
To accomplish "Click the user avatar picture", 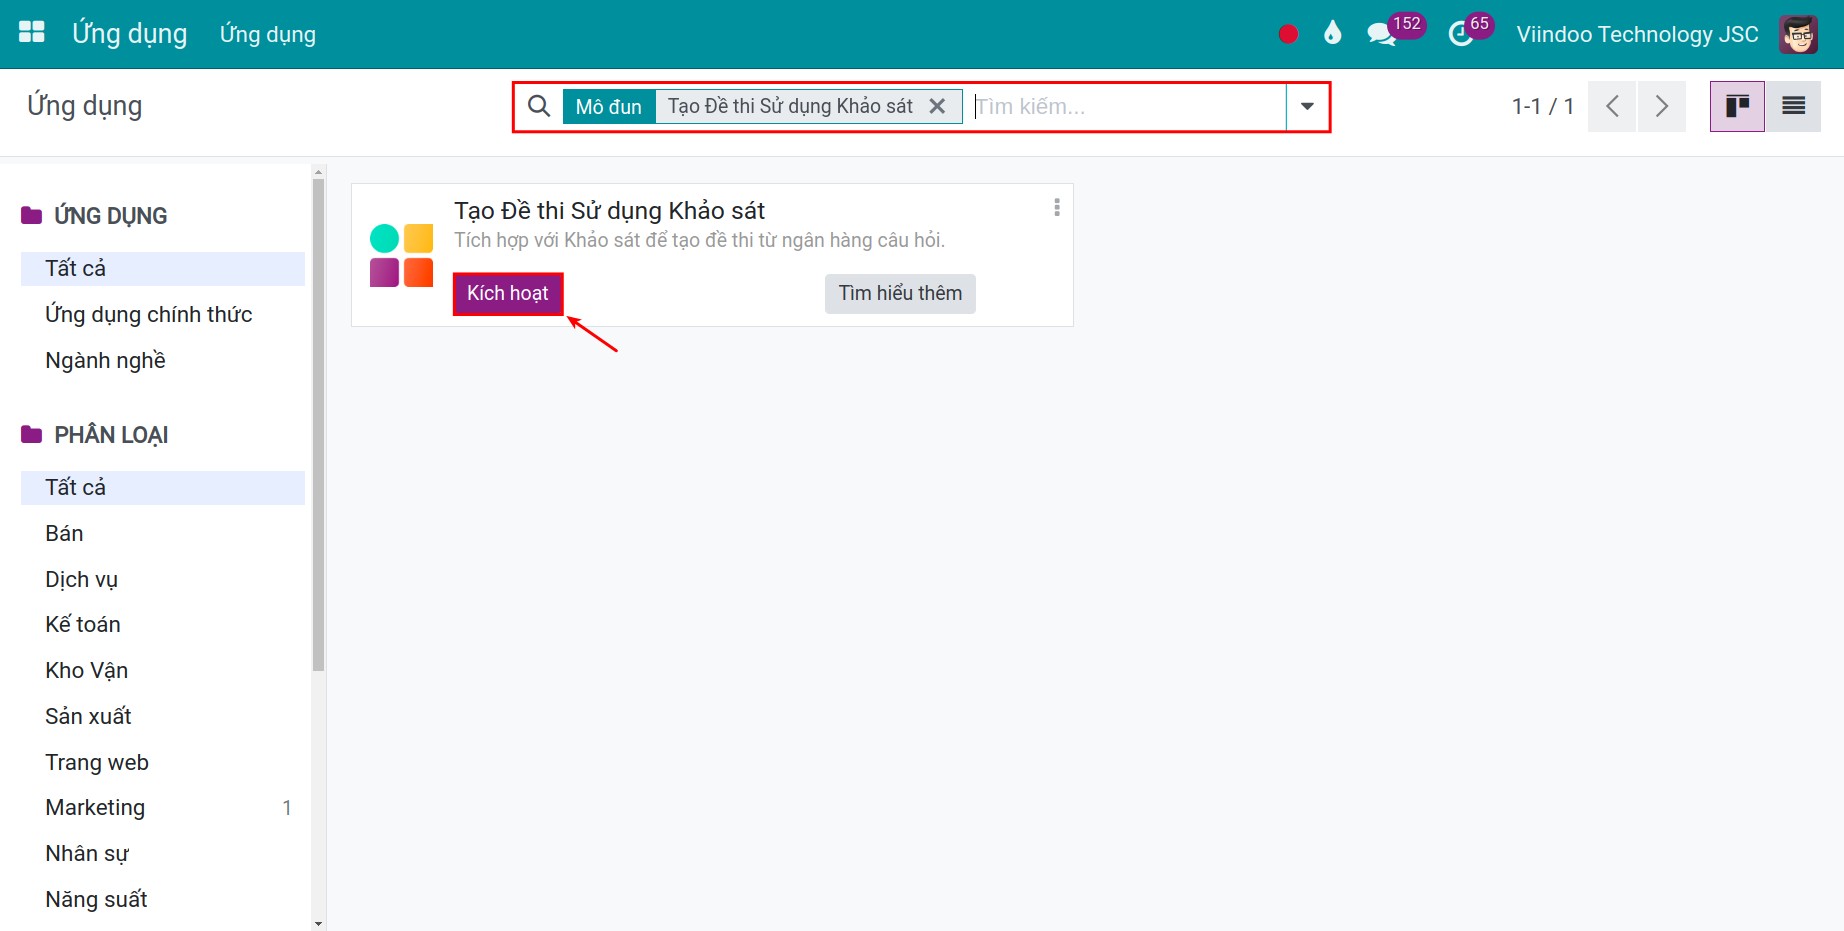I will (x=1798, y=34).
